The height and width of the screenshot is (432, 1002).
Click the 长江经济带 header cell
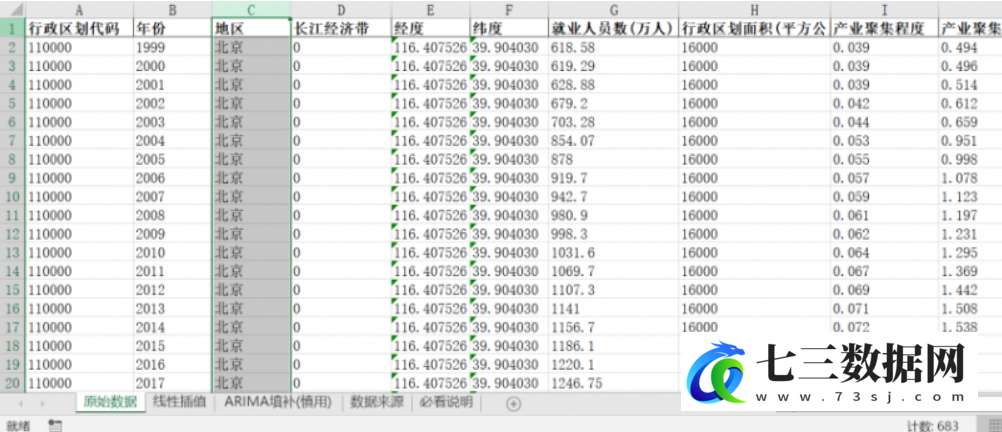[x=341, y=29]
